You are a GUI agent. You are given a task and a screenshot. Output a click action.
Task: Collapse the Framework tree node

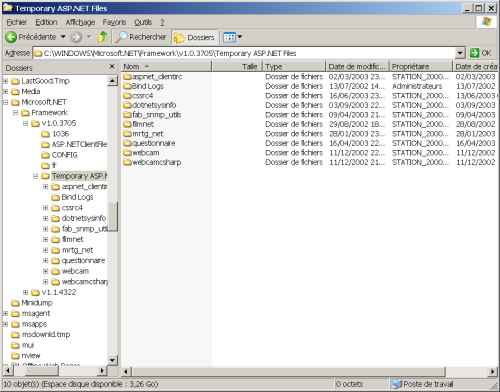(15, 113)
